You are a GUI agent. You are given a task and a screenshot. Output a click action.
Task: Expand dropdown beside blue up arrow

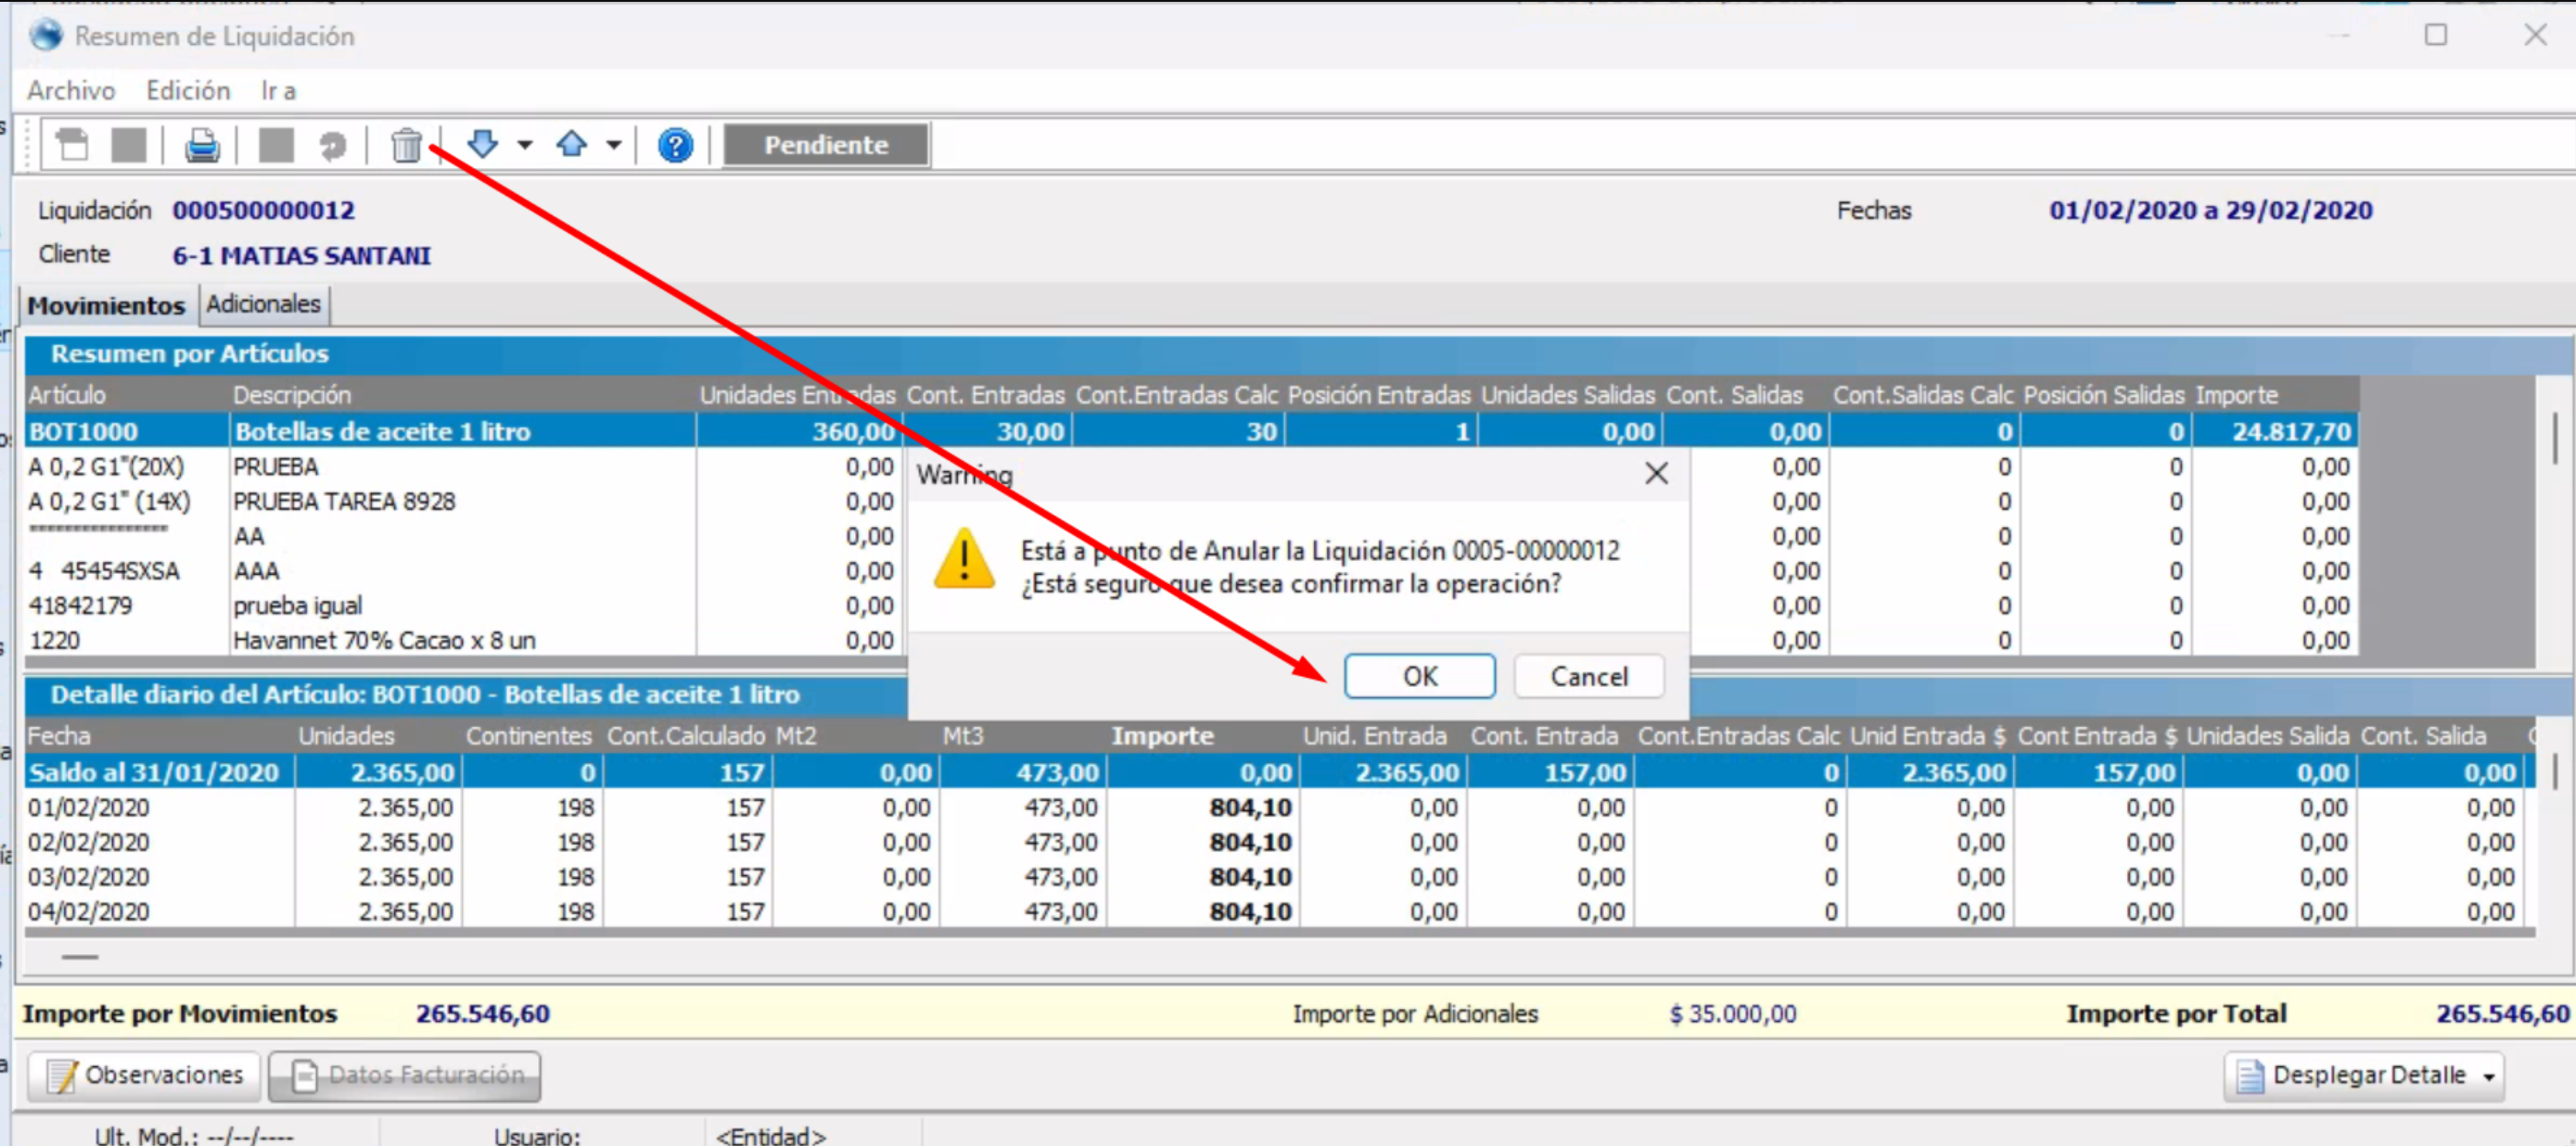(614, 145)
